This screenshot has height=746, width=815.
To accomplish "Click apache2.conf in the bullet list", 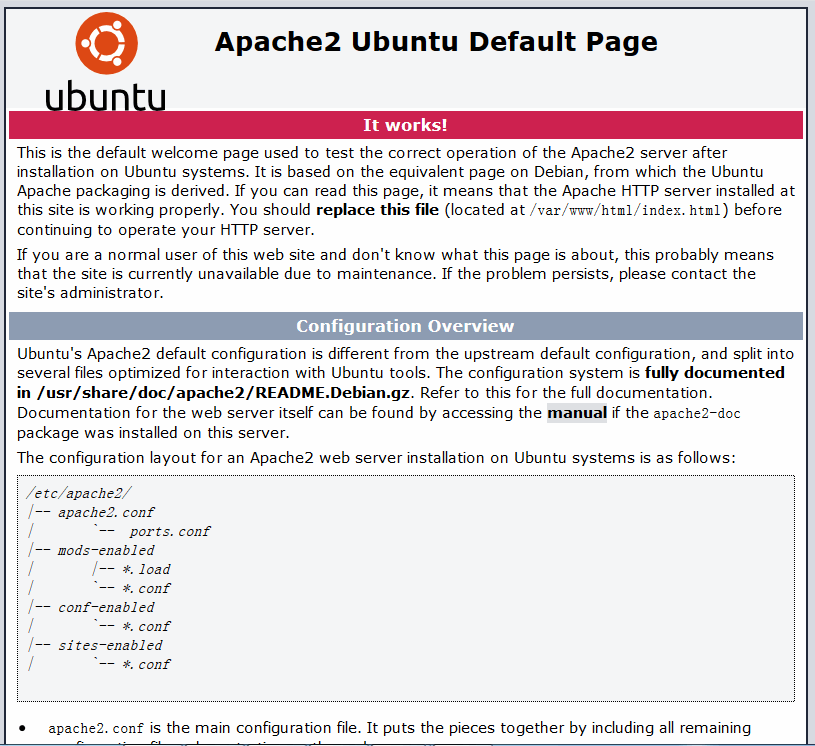I will (96, 729).
